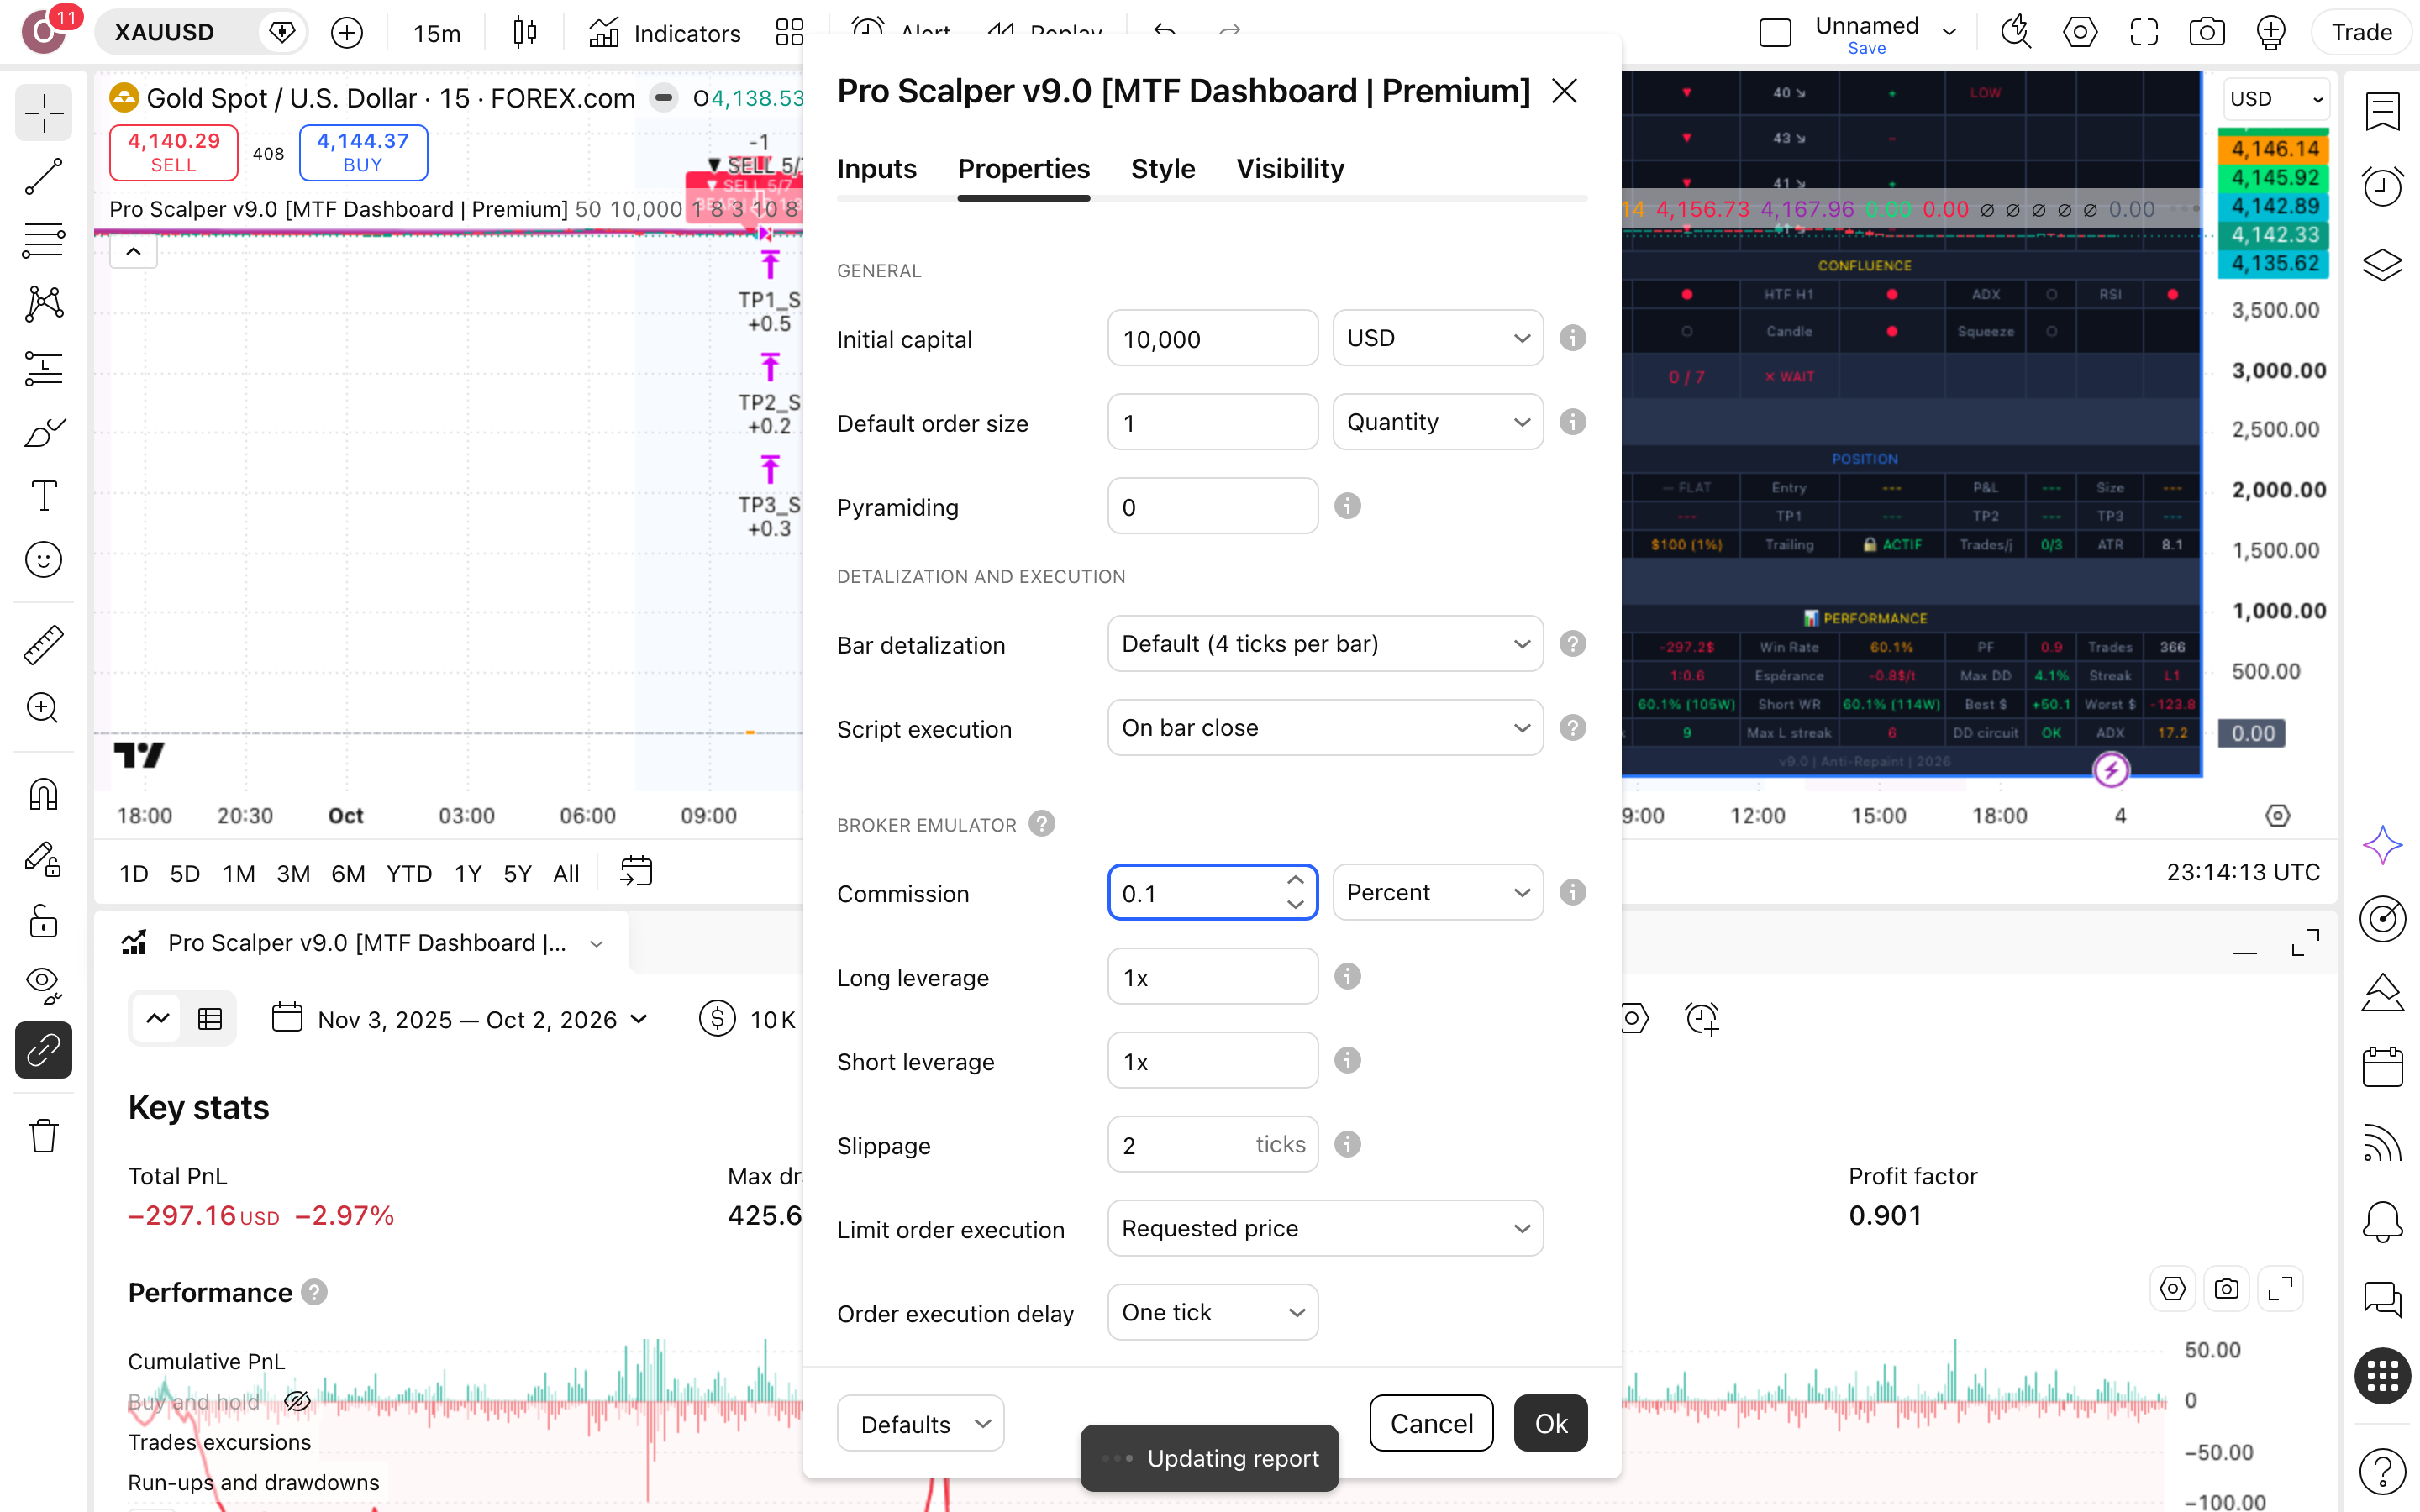Open the Commission Percent dropdown

(1438, 893)
